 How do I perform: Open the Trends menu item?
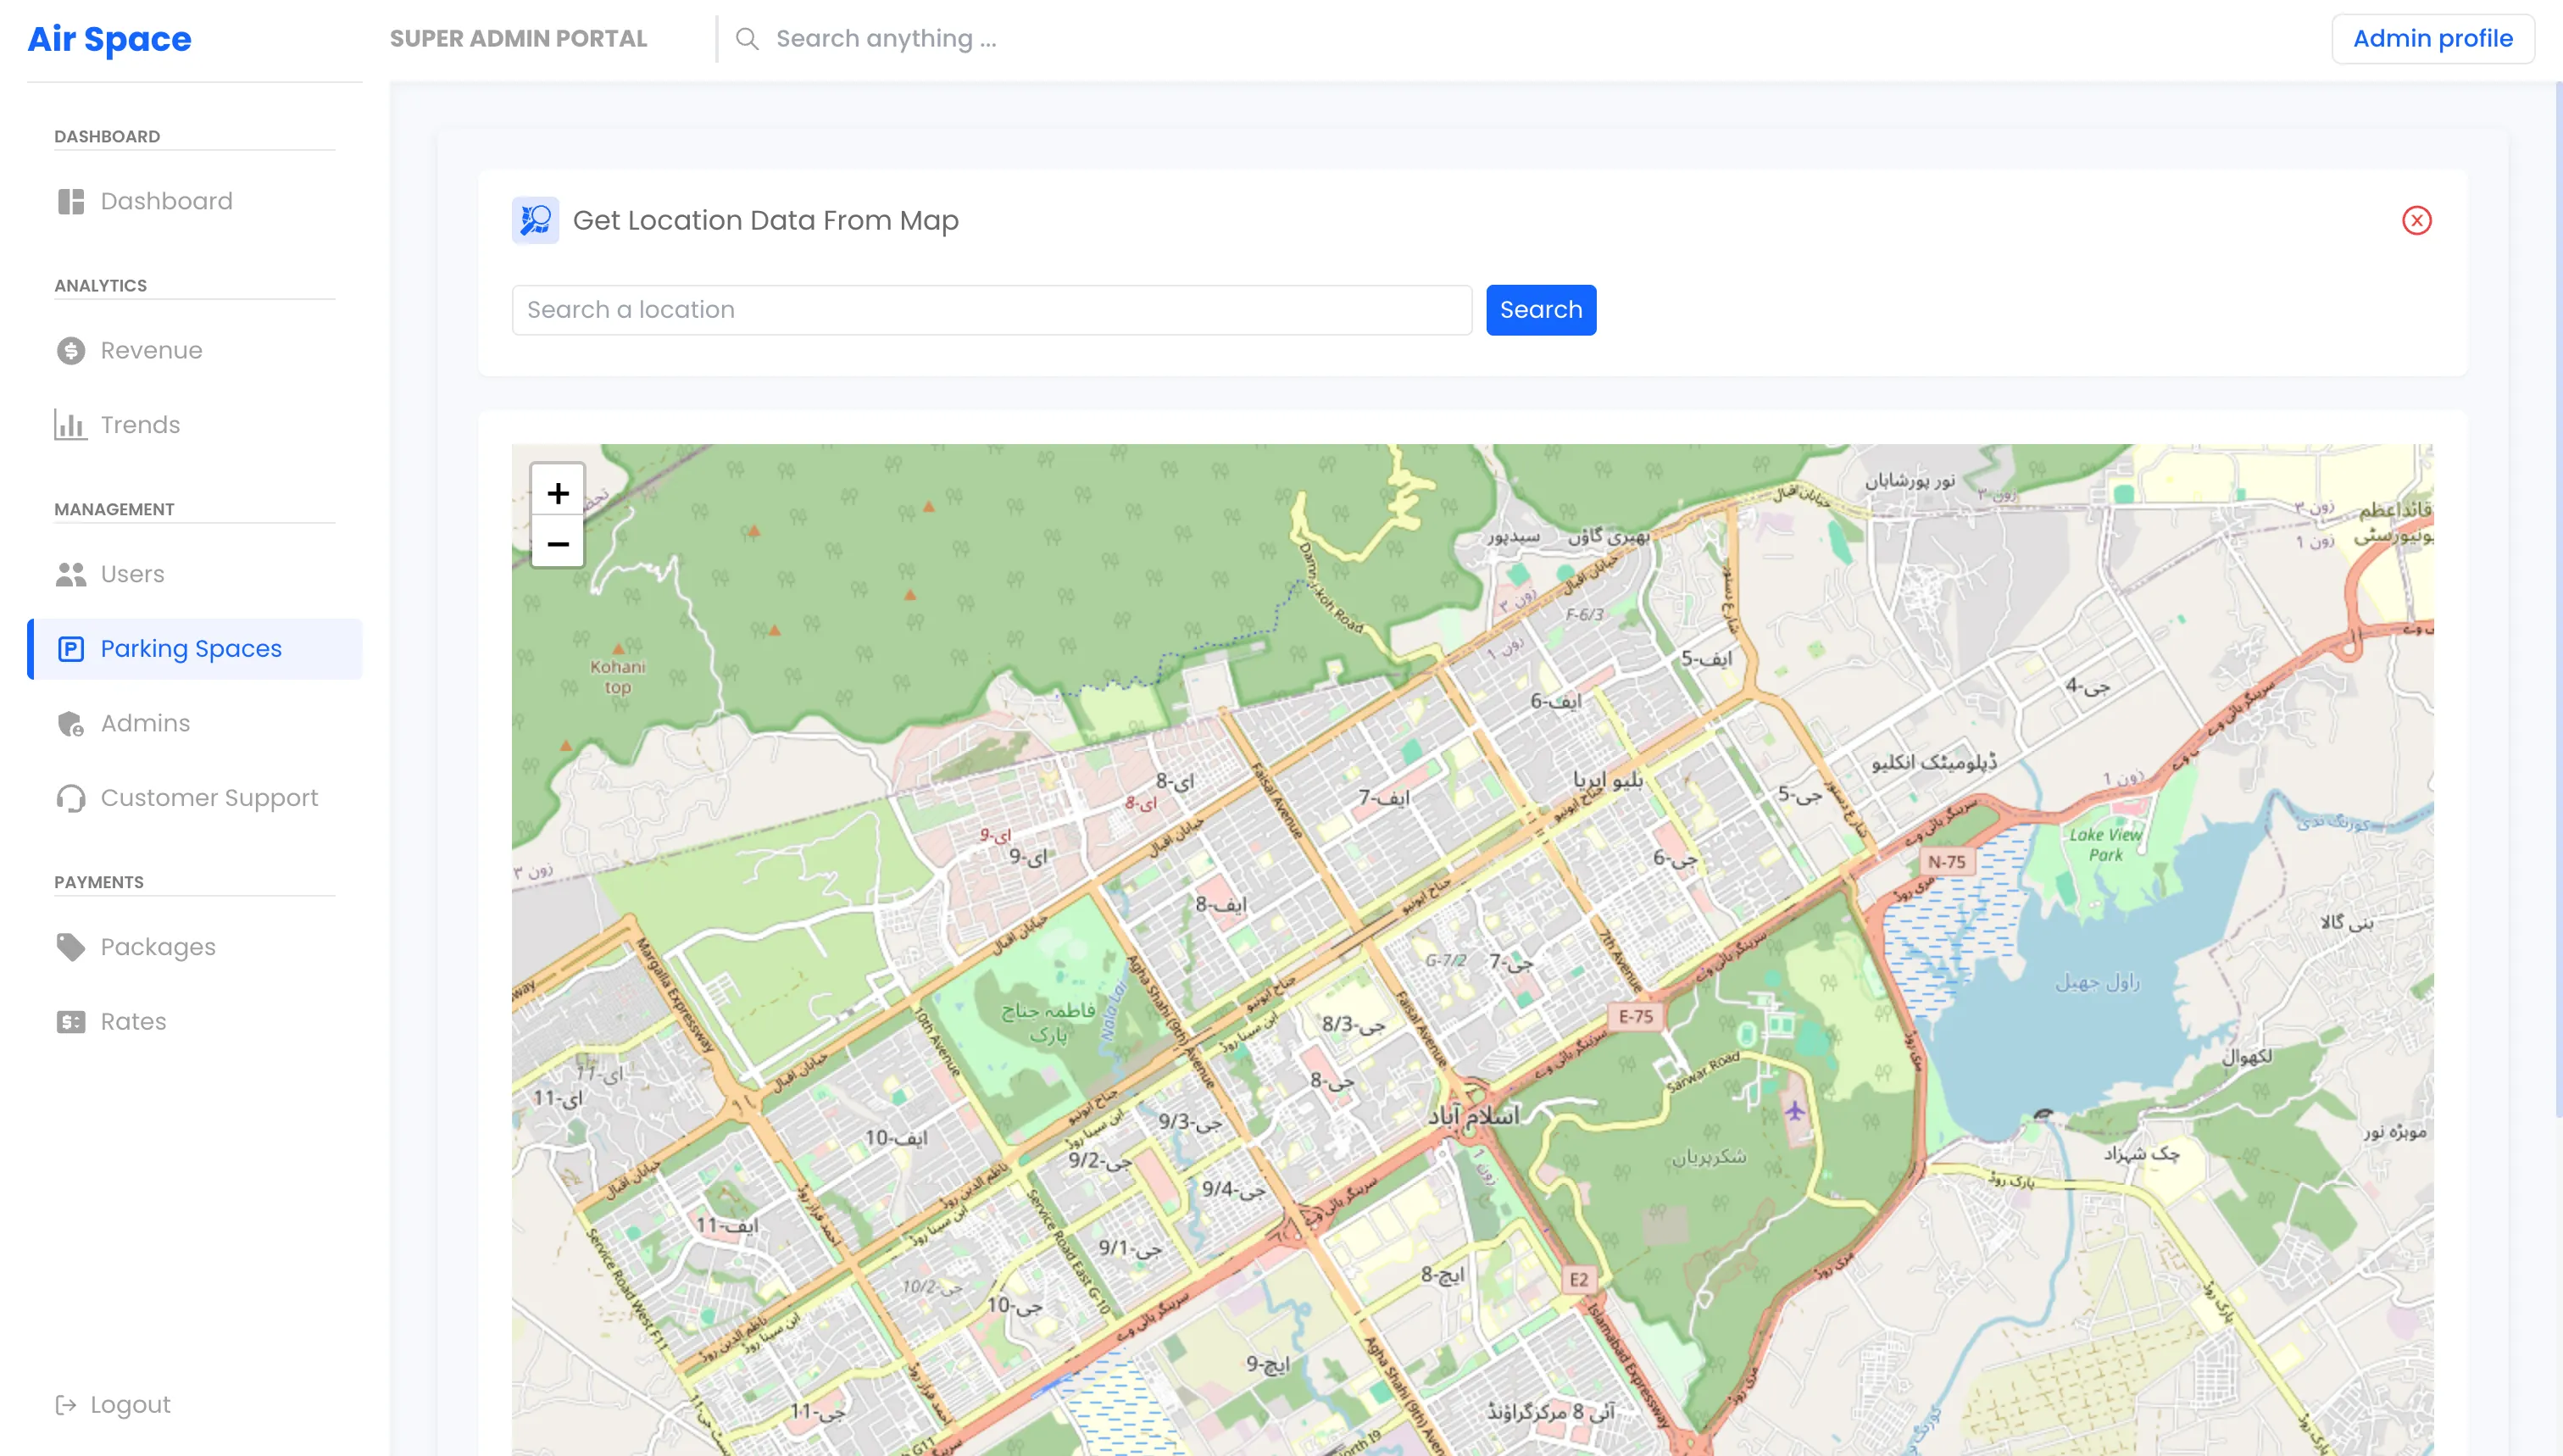140,425
